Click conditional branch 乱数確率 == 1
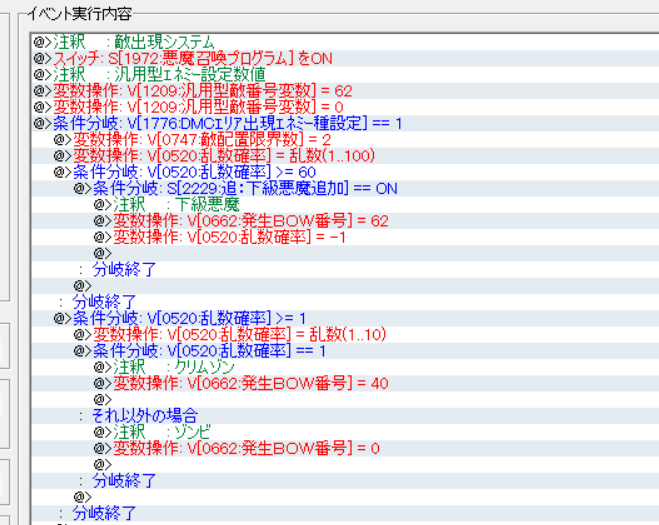Viewport: 659px width, 525px height. [x=217, y=351]
